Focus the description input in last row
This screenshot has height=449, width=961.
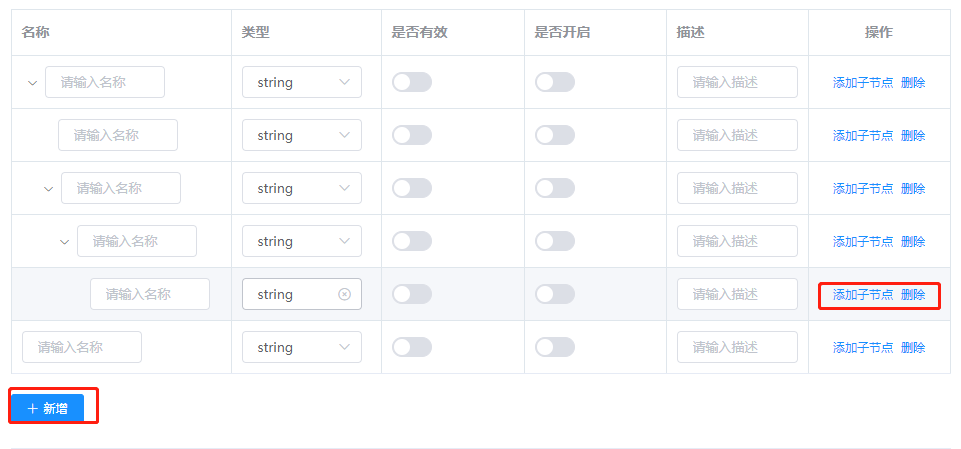[737, 347]
